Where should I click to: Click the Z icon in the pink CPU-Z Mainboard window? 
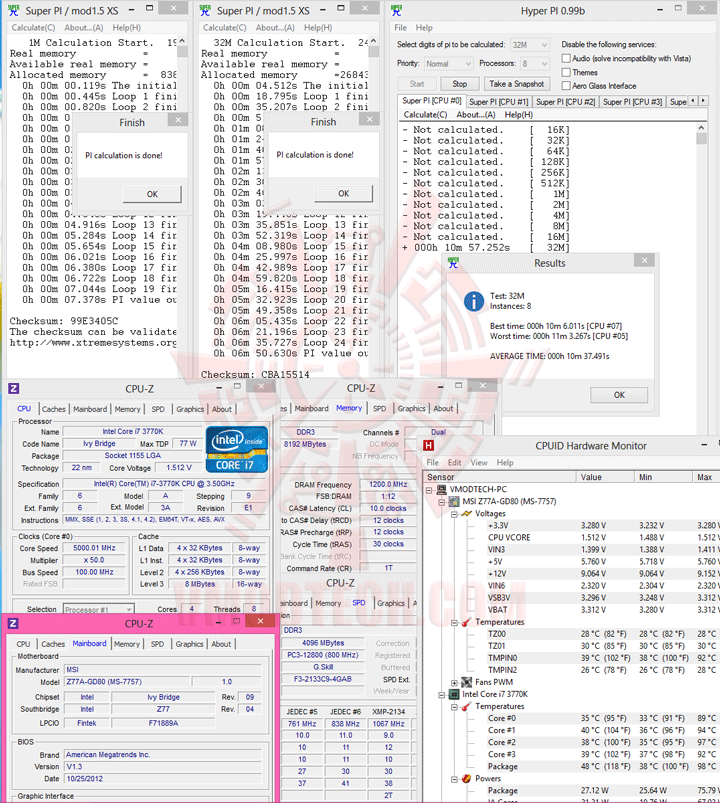(x=13, y=623)
